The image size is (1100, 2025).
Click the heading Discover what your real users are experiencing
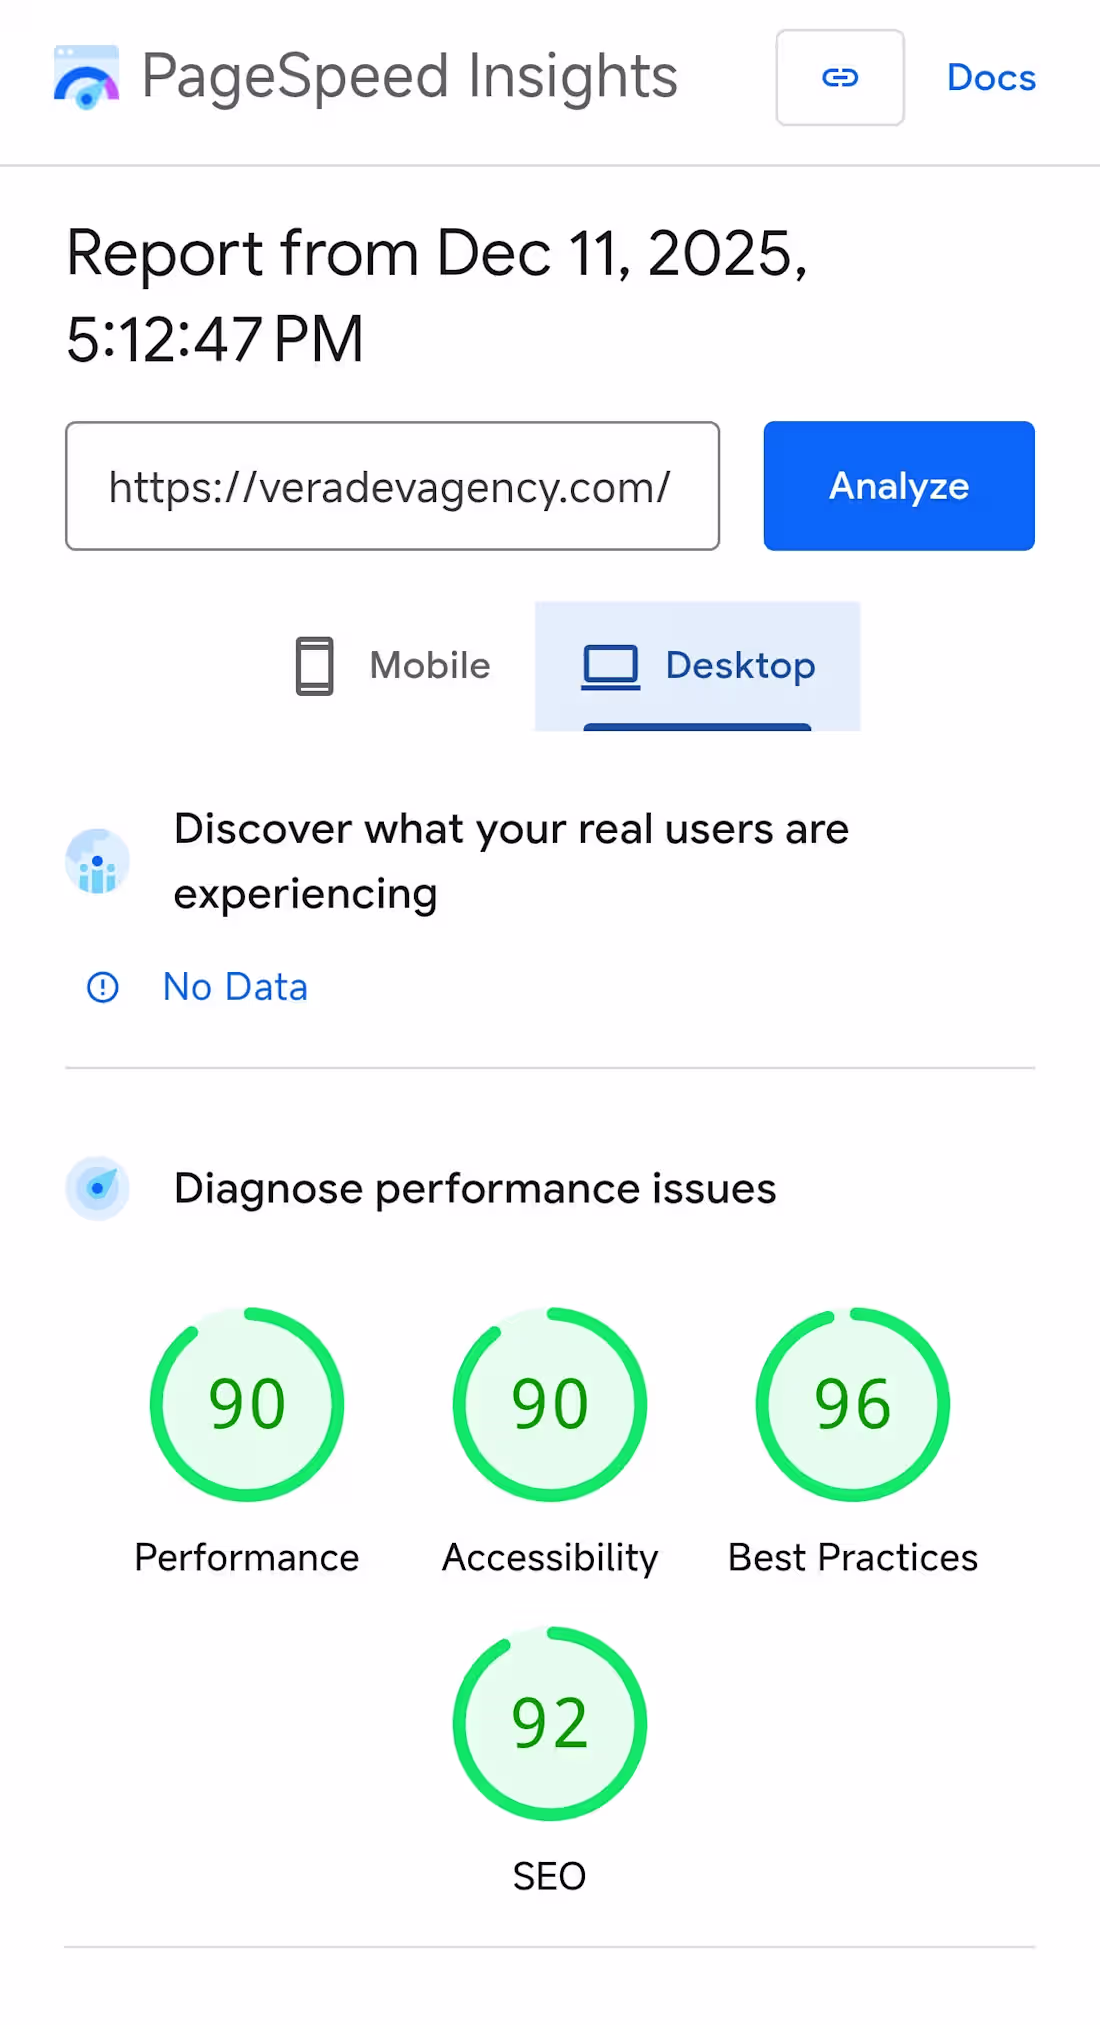click(x=510, y=860)
